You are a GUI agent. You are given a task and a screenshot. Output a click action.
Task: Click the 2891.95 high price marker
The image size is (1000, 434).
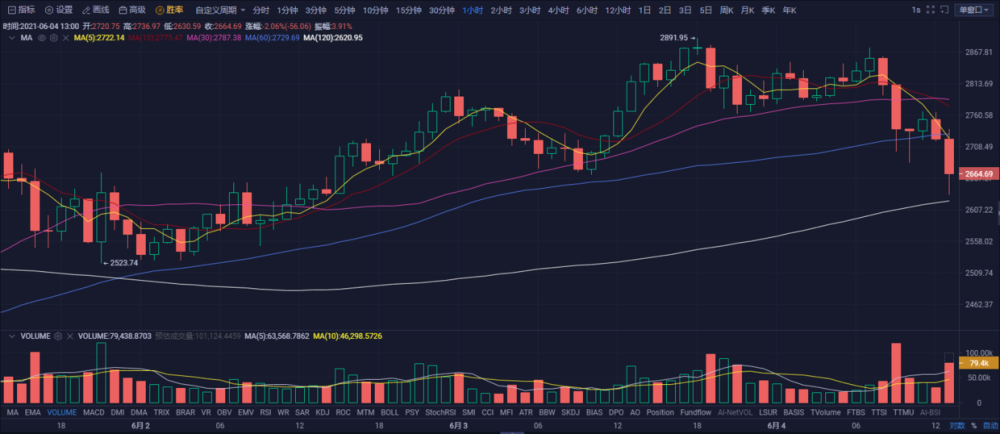coord(673,38)
